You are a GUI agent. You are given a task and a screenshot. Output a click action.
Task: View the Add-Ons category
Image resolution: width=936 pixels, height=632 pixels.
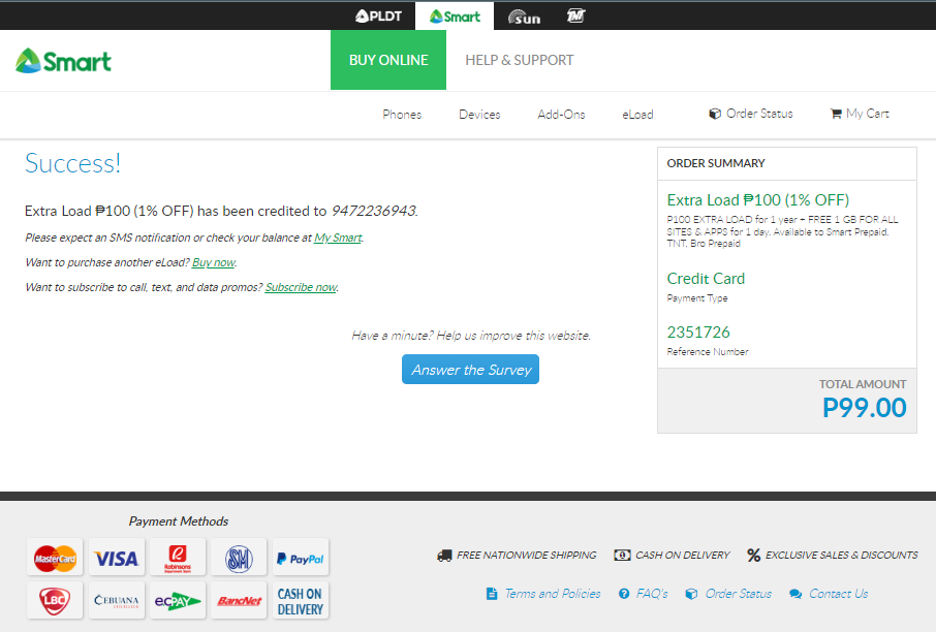click(561, 114)
